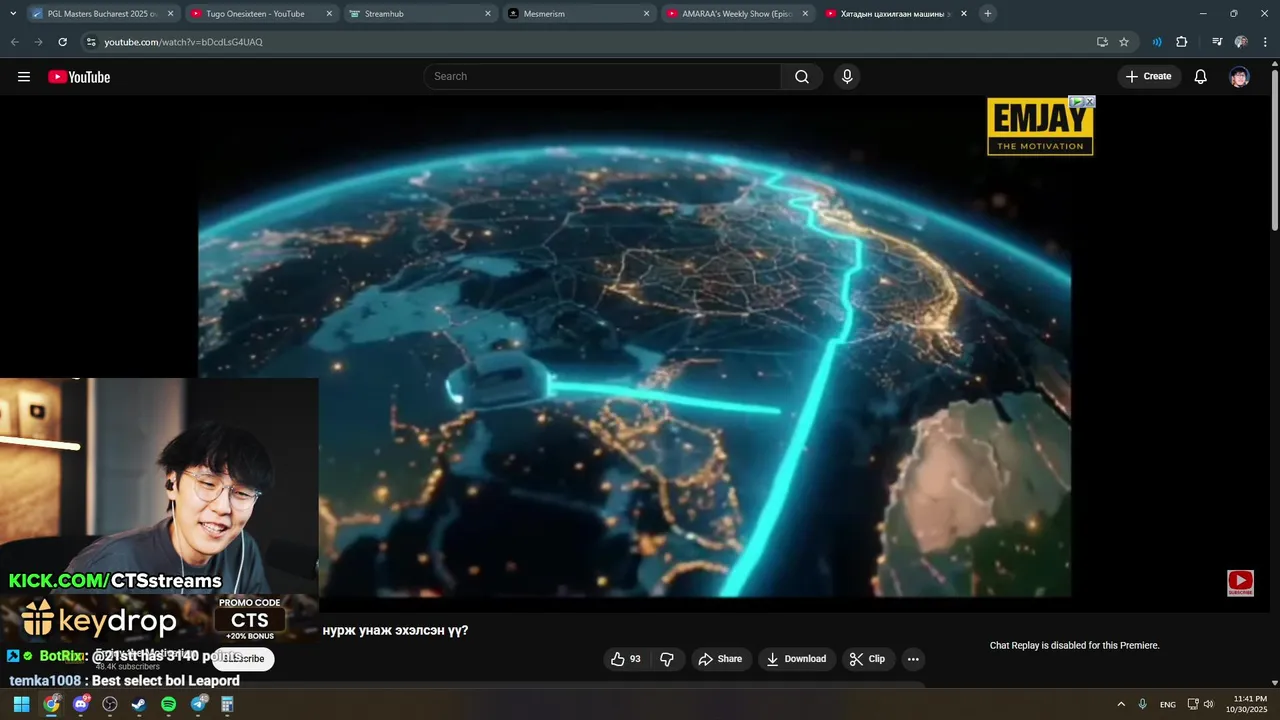Open Spotify from the taskbar

(168, 704)
